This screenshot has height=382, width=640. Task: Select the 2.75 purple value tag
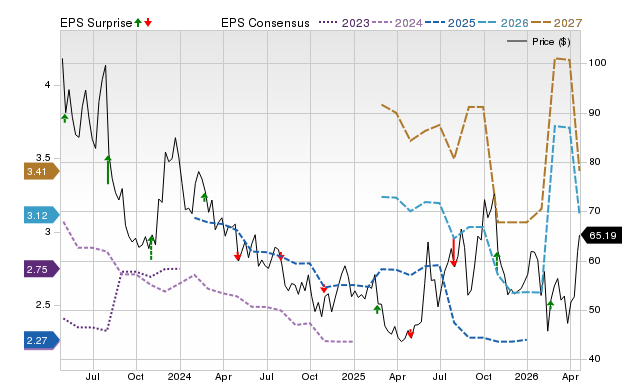coord(42,269)
